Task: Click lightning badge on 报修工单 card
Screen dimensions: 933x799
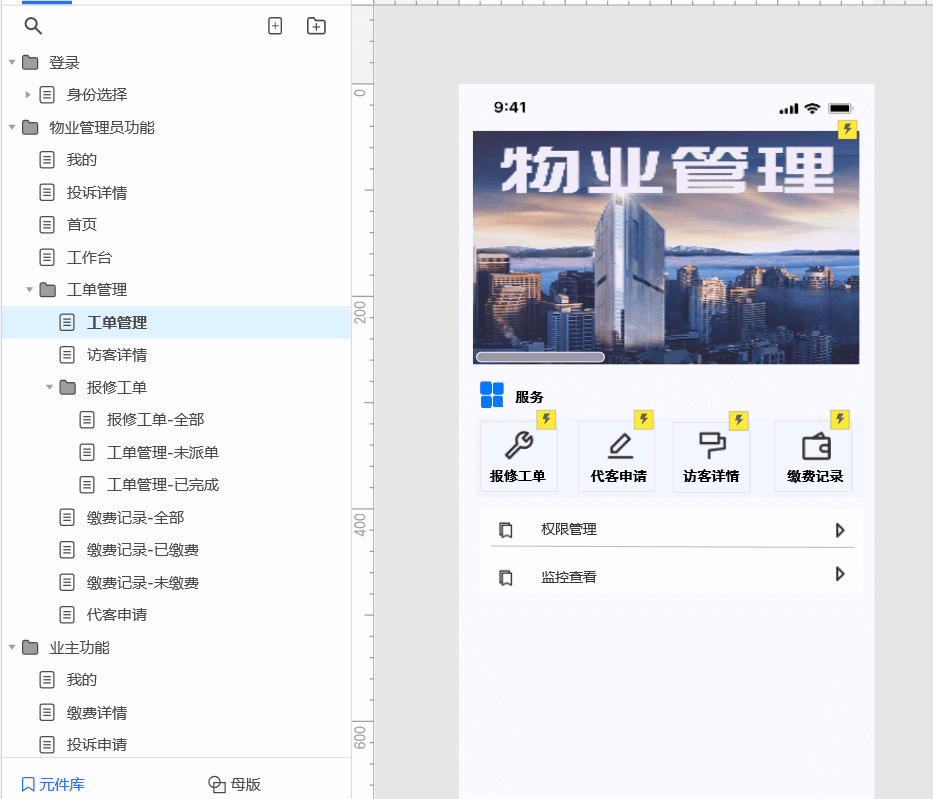Action: pyautogui.click(x=546, y=419)
